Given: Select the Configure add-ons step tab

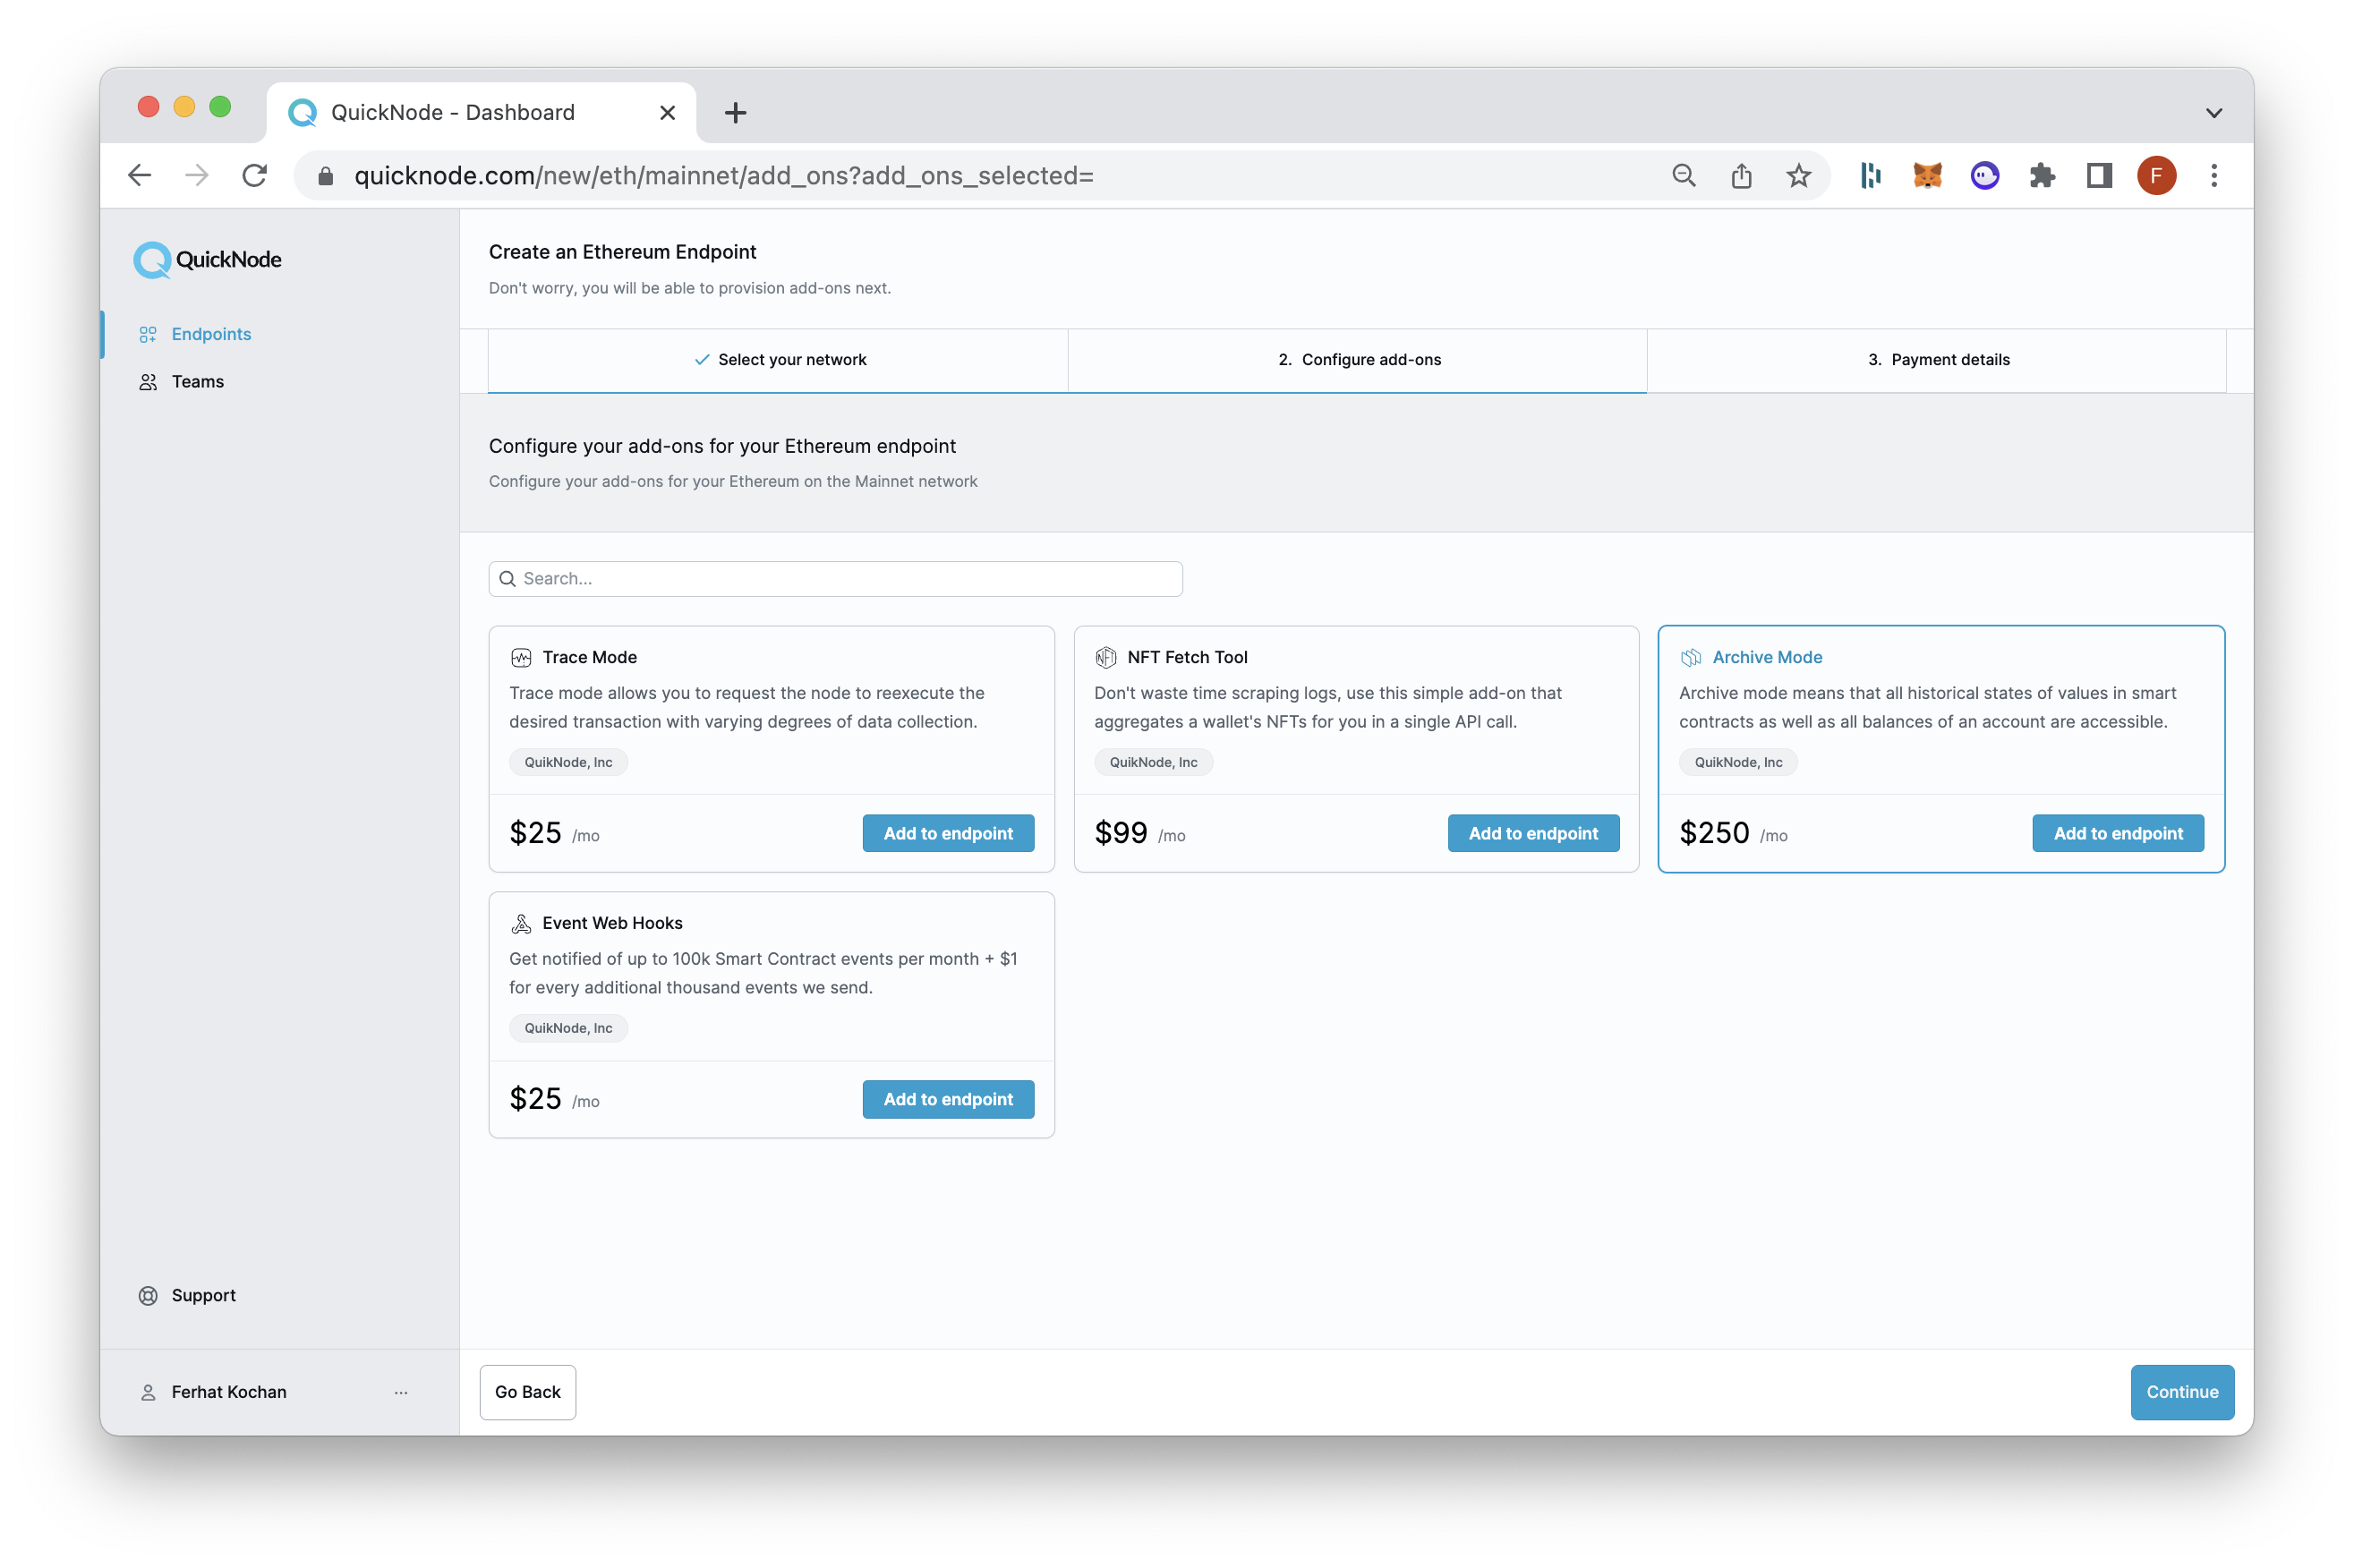Looking at the screenshot, I should (x=1358, y=360).
